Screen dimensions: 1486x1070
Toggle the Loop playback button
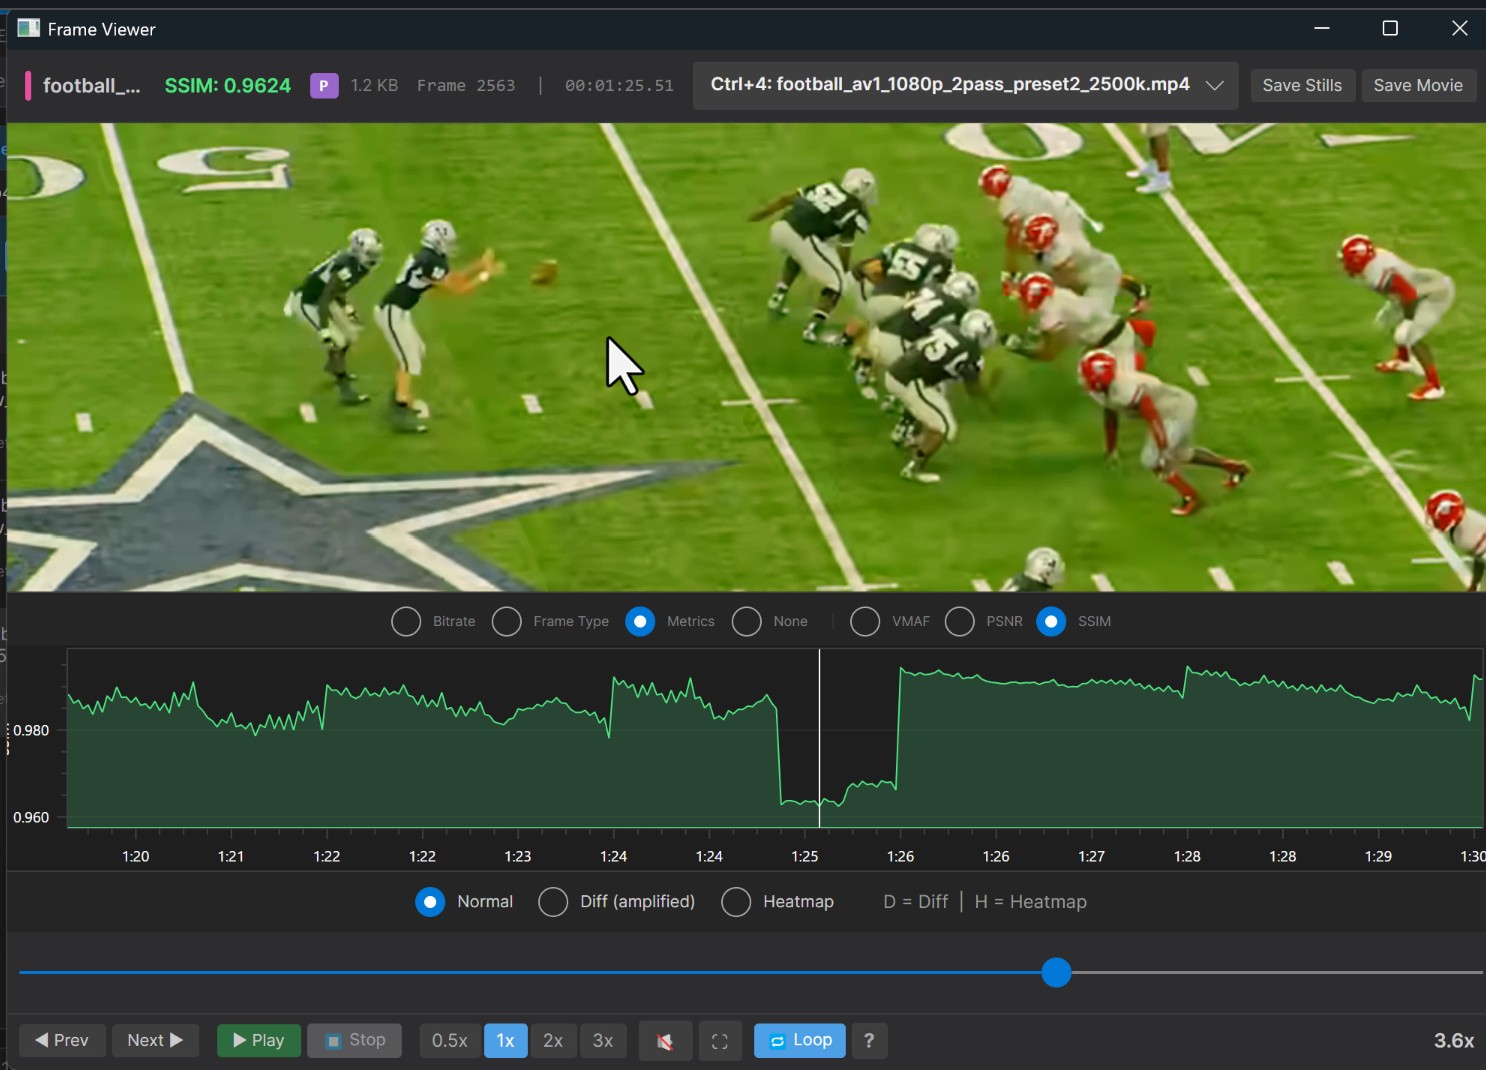pyautogui.click(x=799, y=1041)
